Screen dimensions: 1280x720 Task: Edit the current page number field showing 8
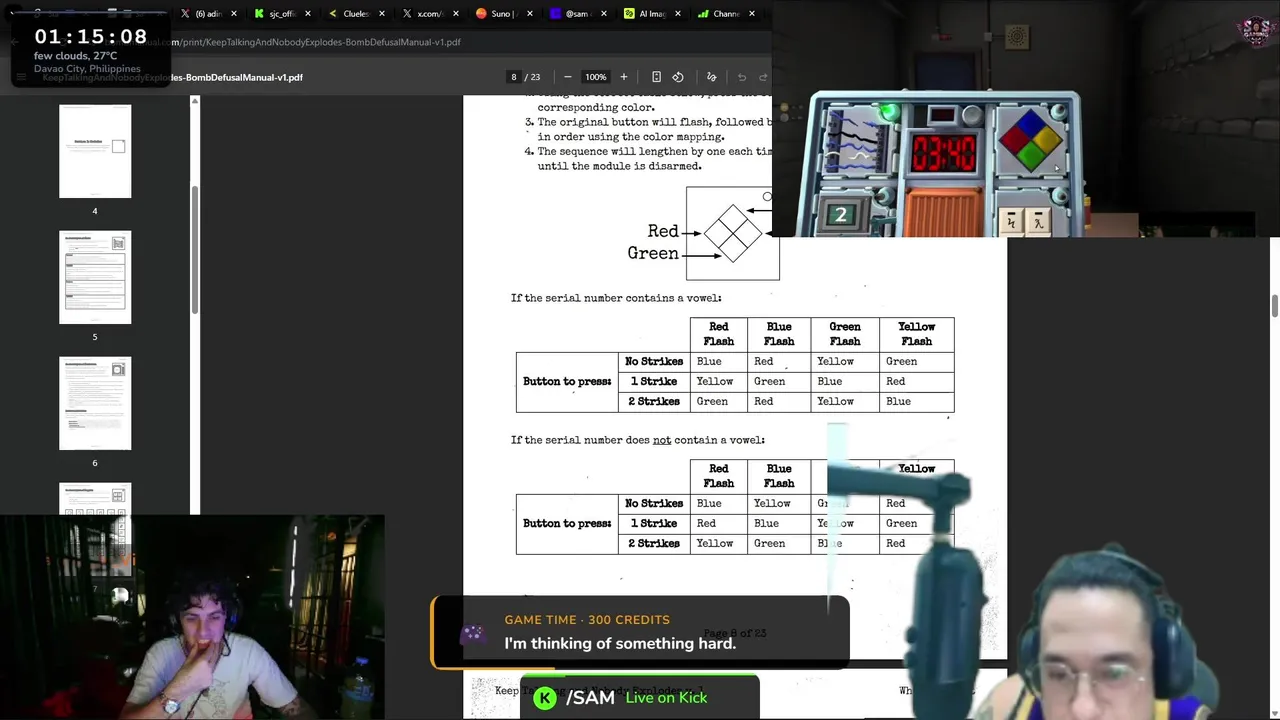coord(514,77)
